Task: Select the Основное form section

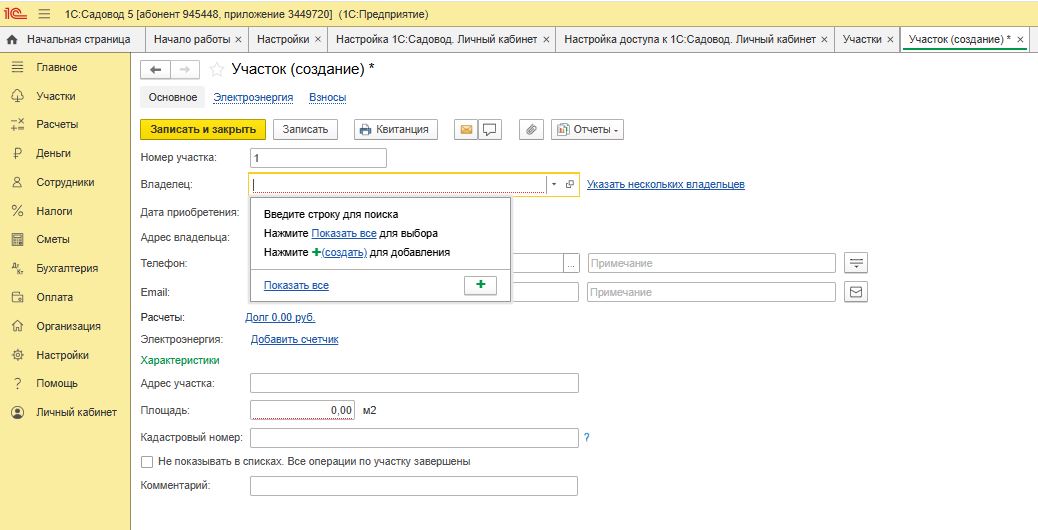Action: [173, 97]
